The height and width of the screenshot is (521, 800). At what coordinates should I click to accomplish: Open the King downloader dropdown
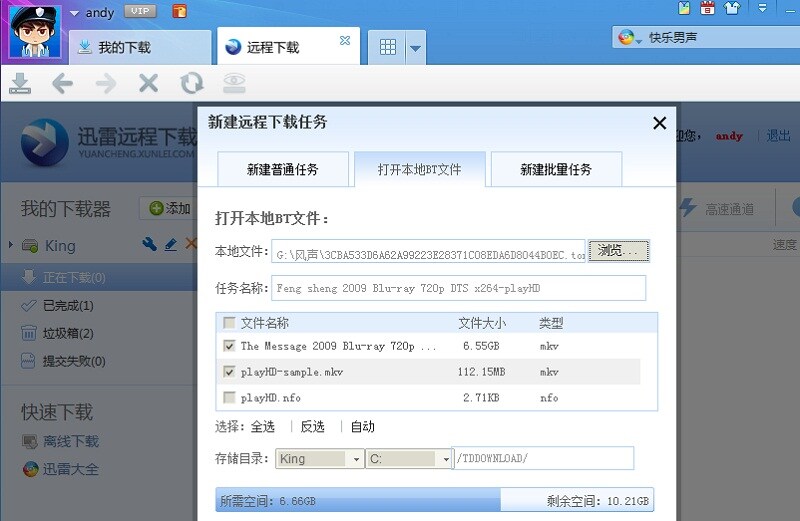[x=320, y=459]
